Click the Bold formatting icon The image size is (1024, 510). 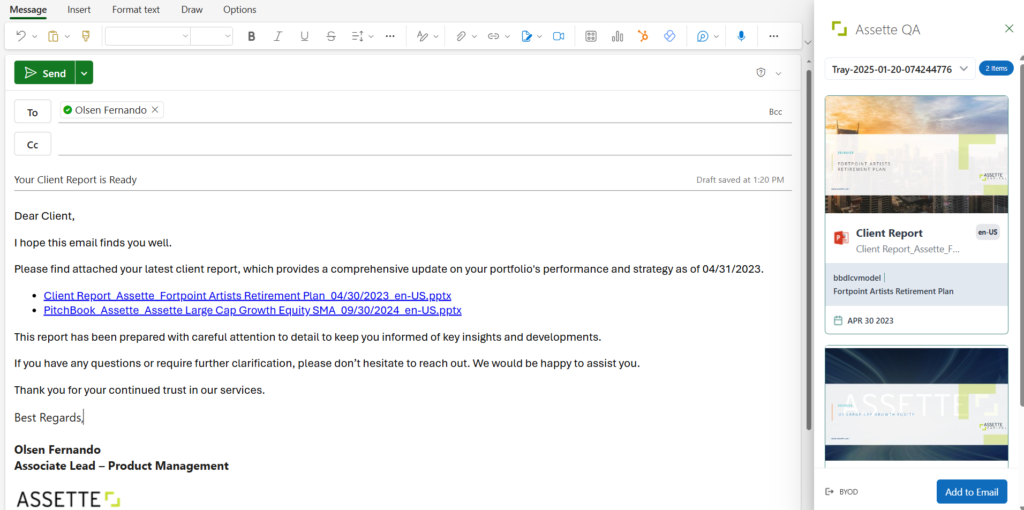pos(251,36)
